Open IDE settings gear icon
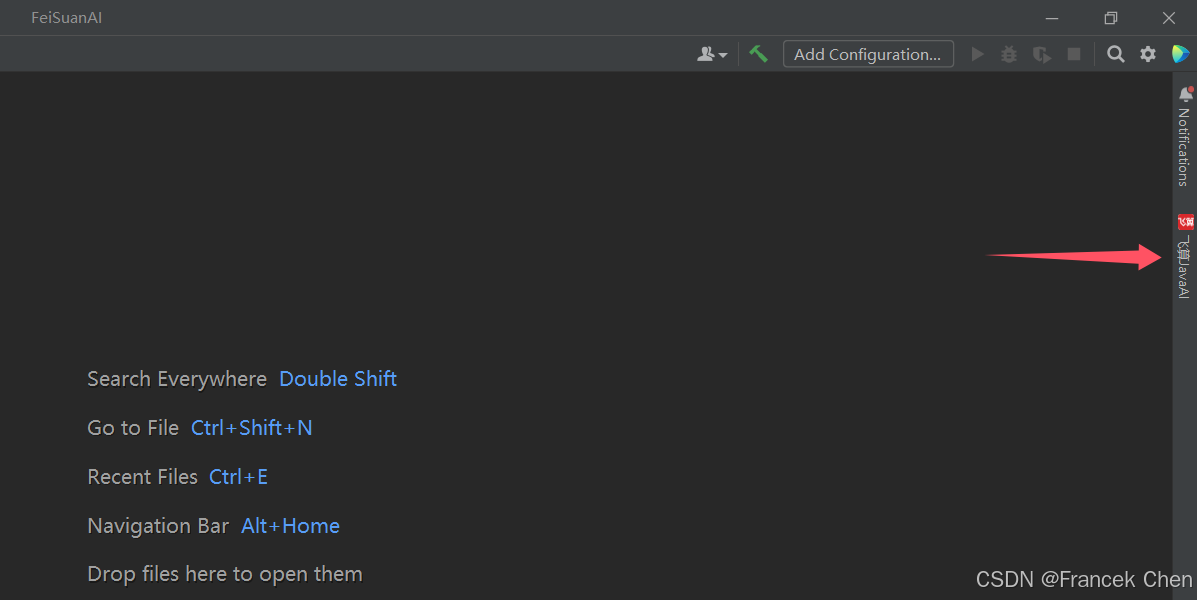 click(1148, 54)
